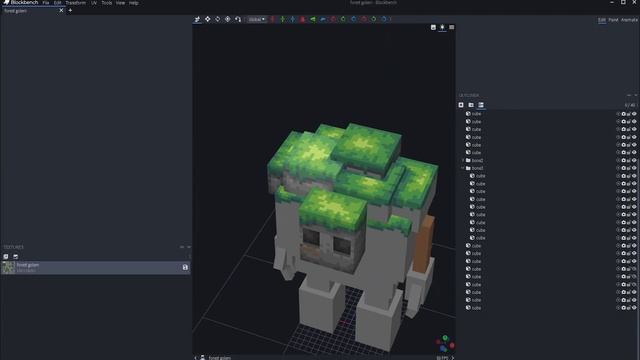640x360 pixels.
Task: Toggle export for the bone3 group
Action: click(623, 168)
